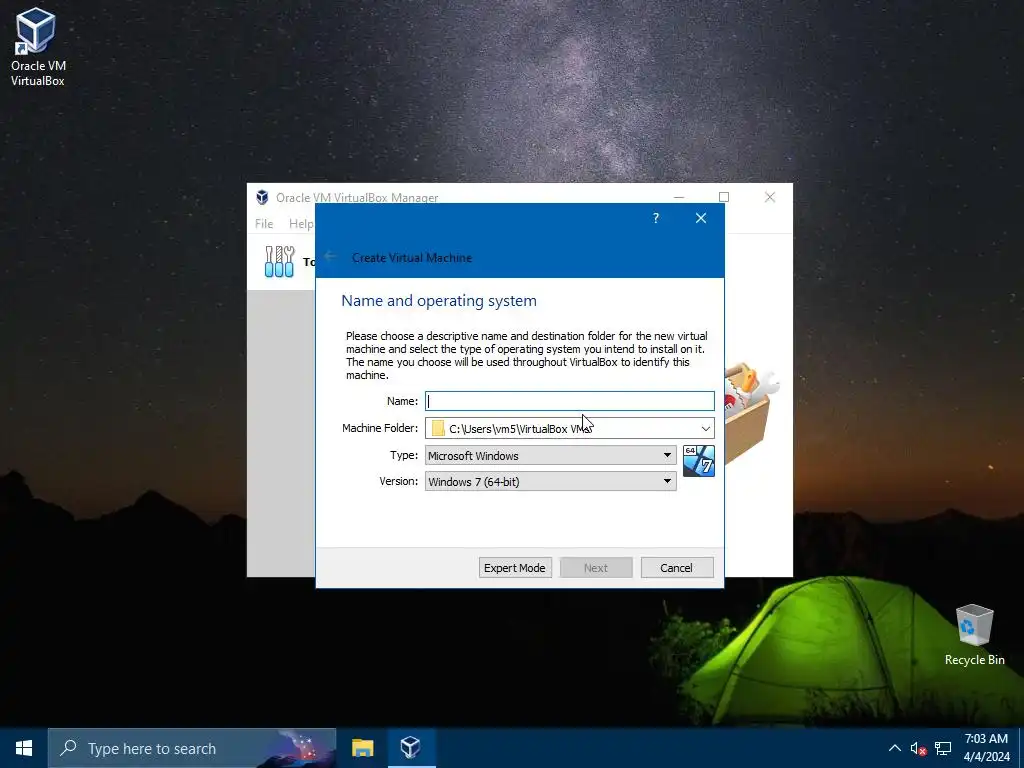This screenshot has width=1024, height=768.
Task: Click the muted volume tray icon
Action: pos(918,748)
